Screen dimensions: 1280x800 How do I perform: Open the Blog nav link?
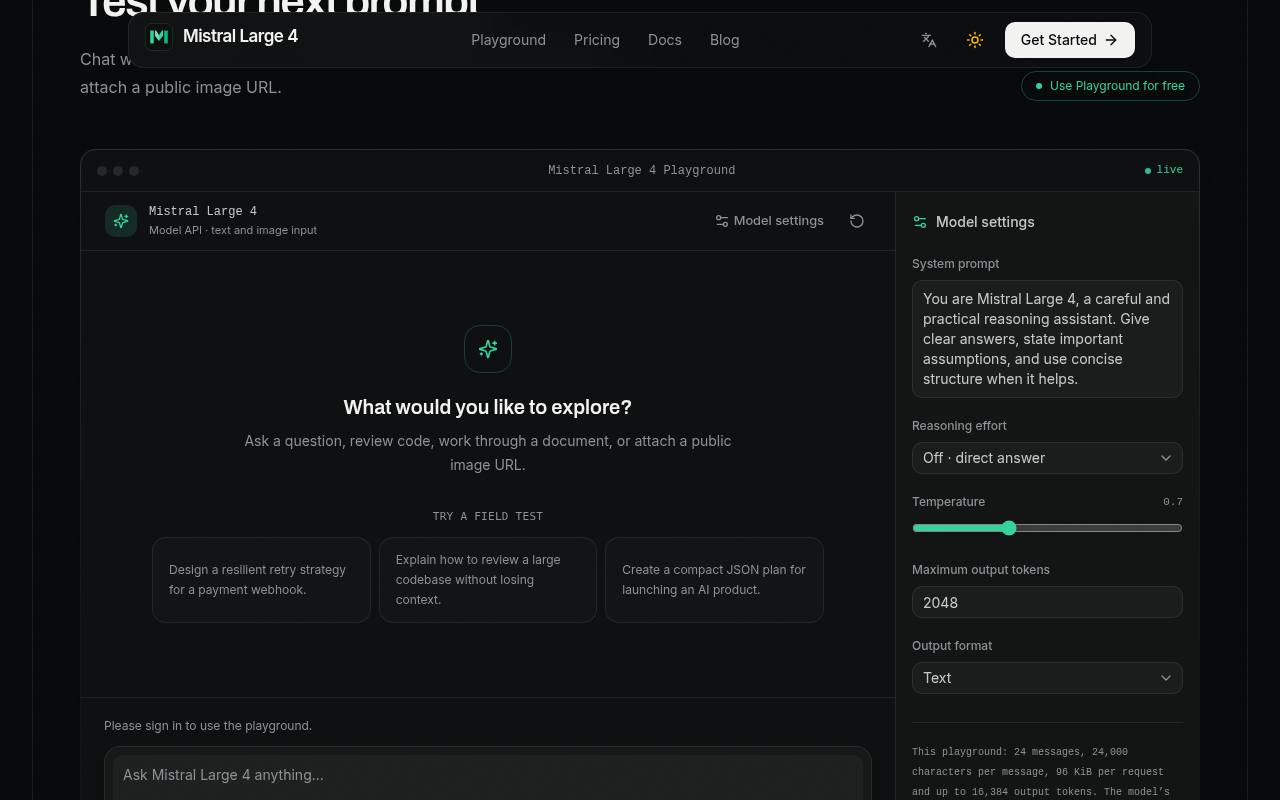tap(725, 40)
